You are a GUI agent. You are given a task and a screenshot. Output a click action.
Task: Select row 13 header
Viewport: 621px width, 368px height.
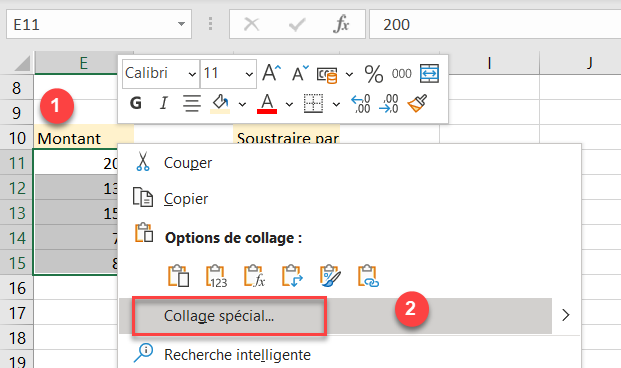click(x=17, y=213)
